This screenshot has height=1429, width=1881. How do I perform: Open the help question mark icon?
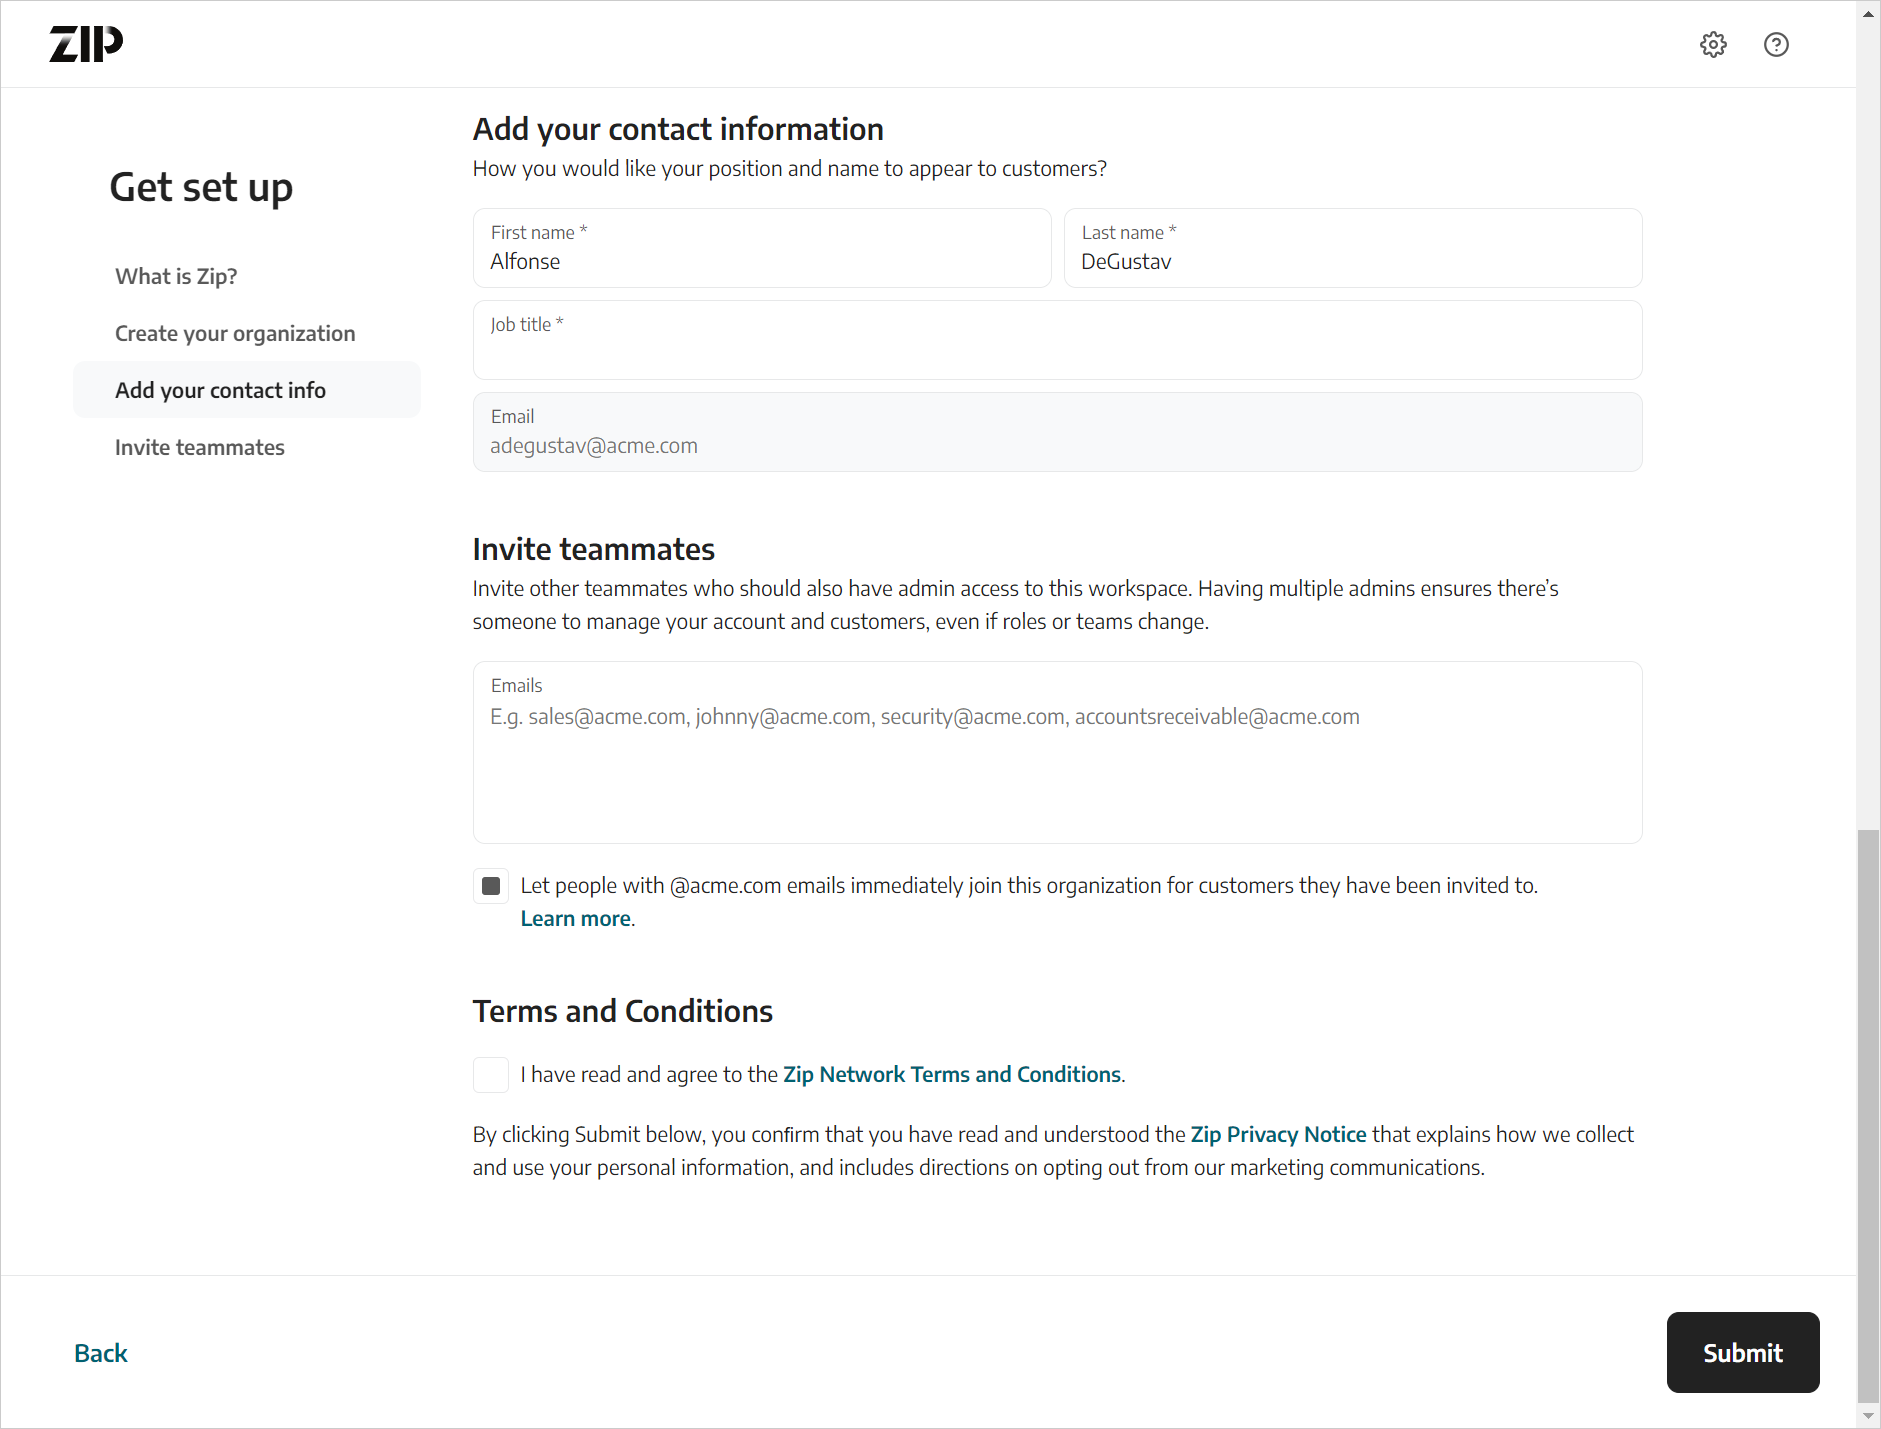pyautogui.click(x=1776, y=44)
